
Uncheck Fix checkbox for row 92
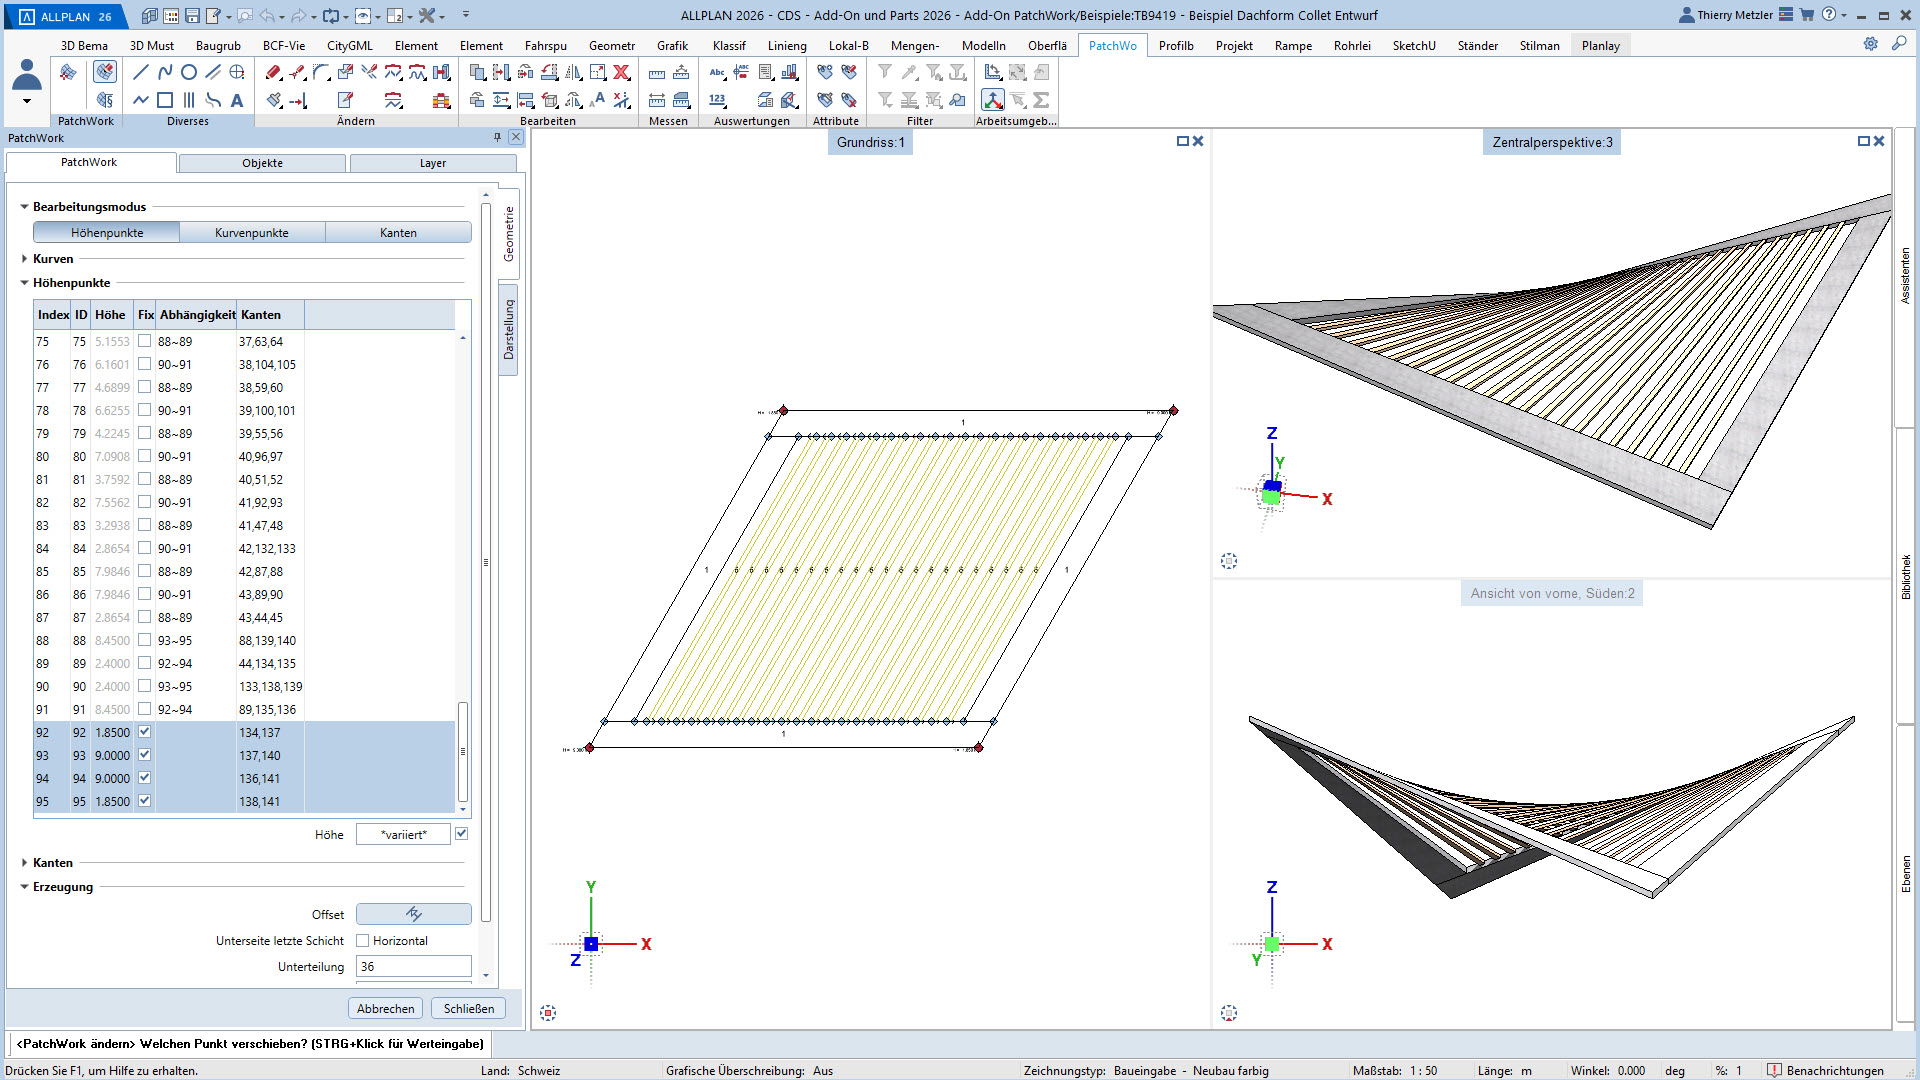[x=144, y=732]
